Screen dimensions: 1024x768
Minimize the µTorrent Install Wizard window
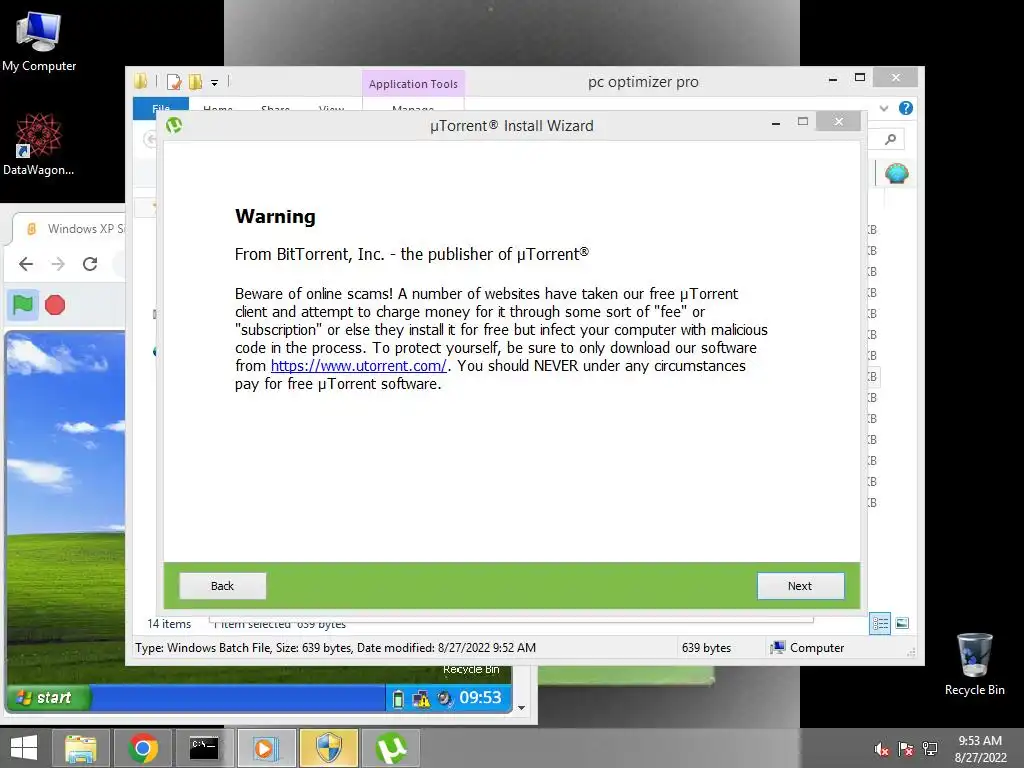[x=776, y=122]
